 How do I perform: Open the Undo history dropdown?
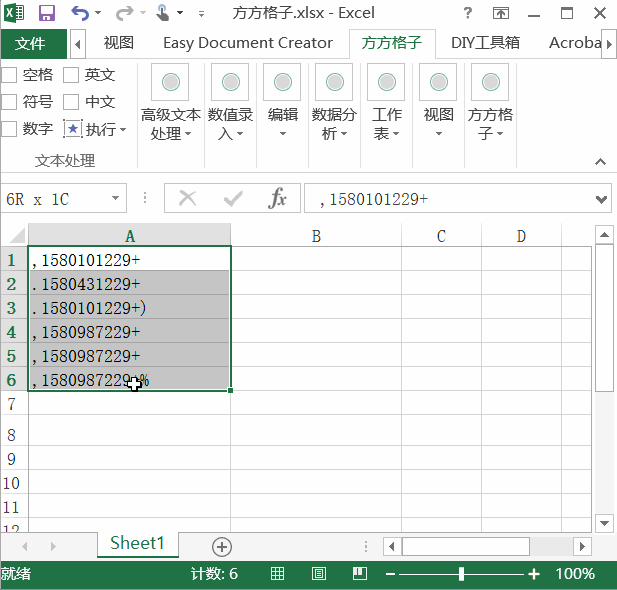pyautogui.click(x=98, y=13)
